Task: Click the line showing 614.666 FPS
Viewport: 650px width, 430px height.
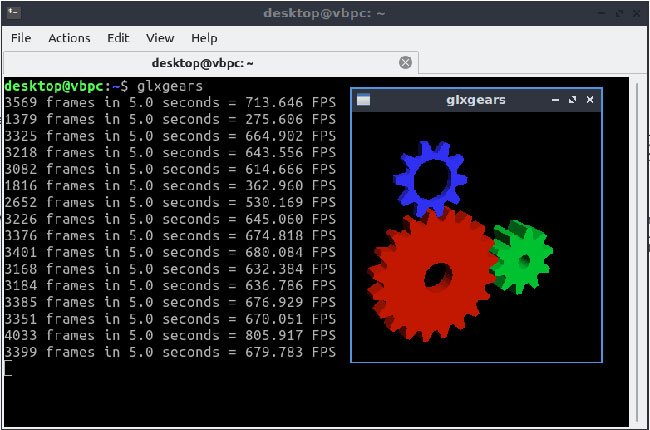Action: click(170, 169)
